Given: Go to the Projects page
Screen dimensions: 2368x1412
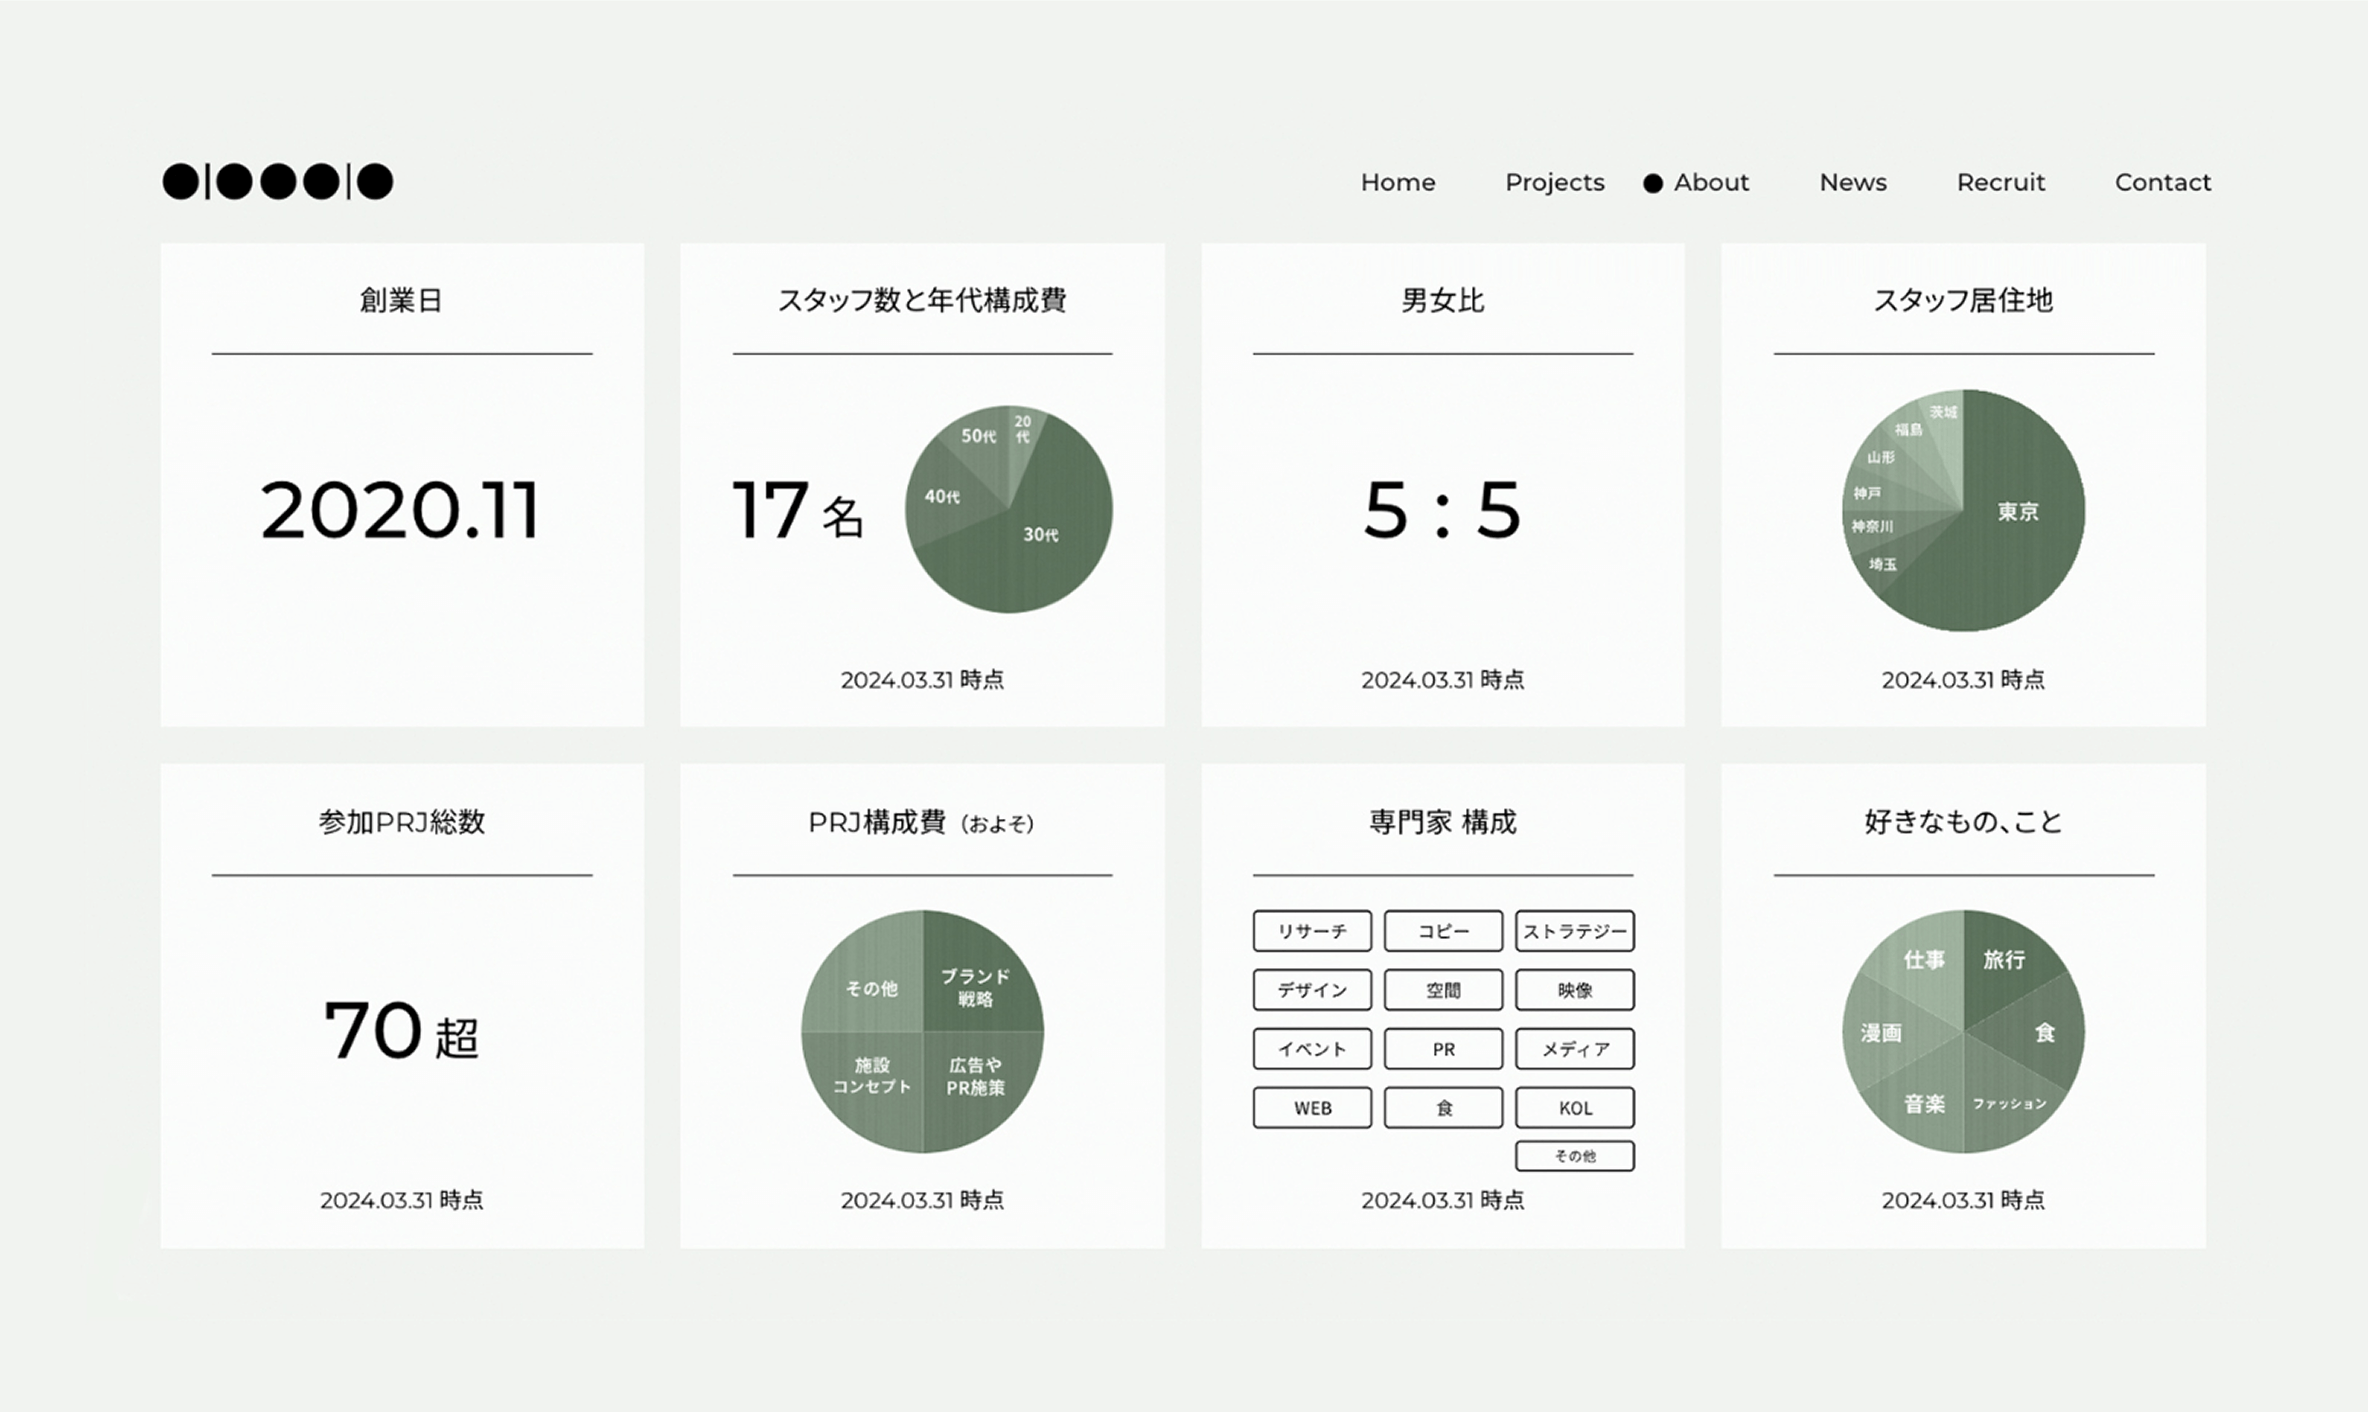Looking at the screenshot, I should click(x=1554, y=182).
